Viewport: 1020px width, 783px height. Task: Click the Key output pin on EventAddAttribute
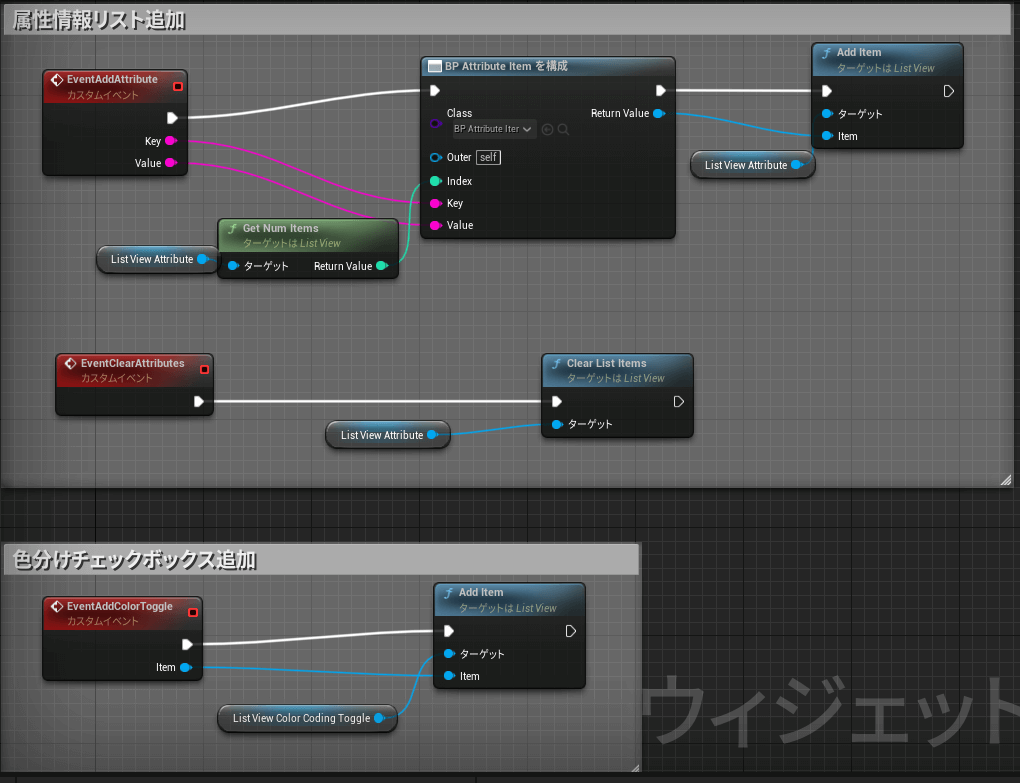pyautogui.click(x=170, y=141)
